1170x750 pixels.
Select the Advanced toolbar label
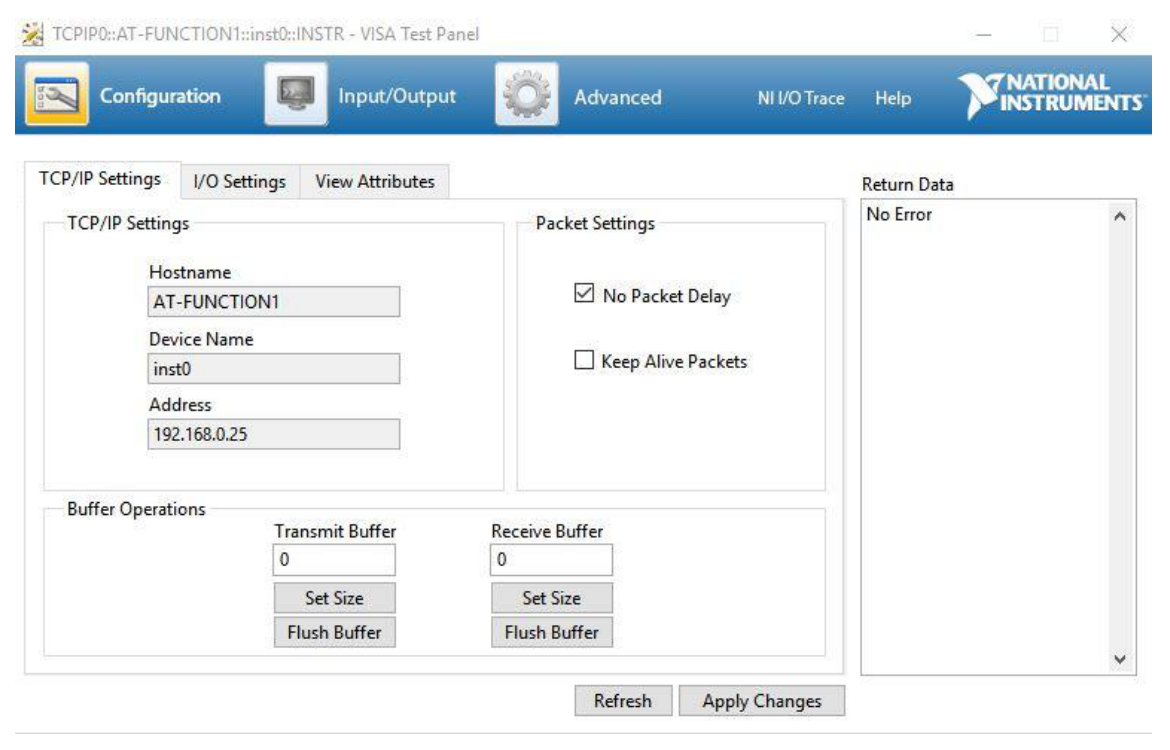(618, 97)
